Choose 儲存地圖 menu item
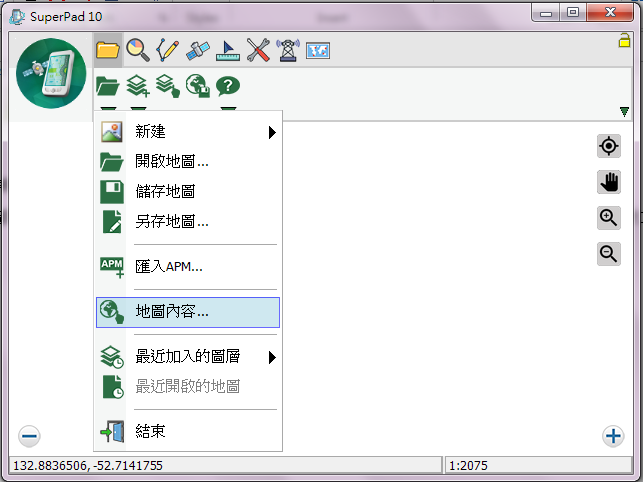The width and height of the screenshot is (643, 482). pyautogui.click(x=188, y=192)
